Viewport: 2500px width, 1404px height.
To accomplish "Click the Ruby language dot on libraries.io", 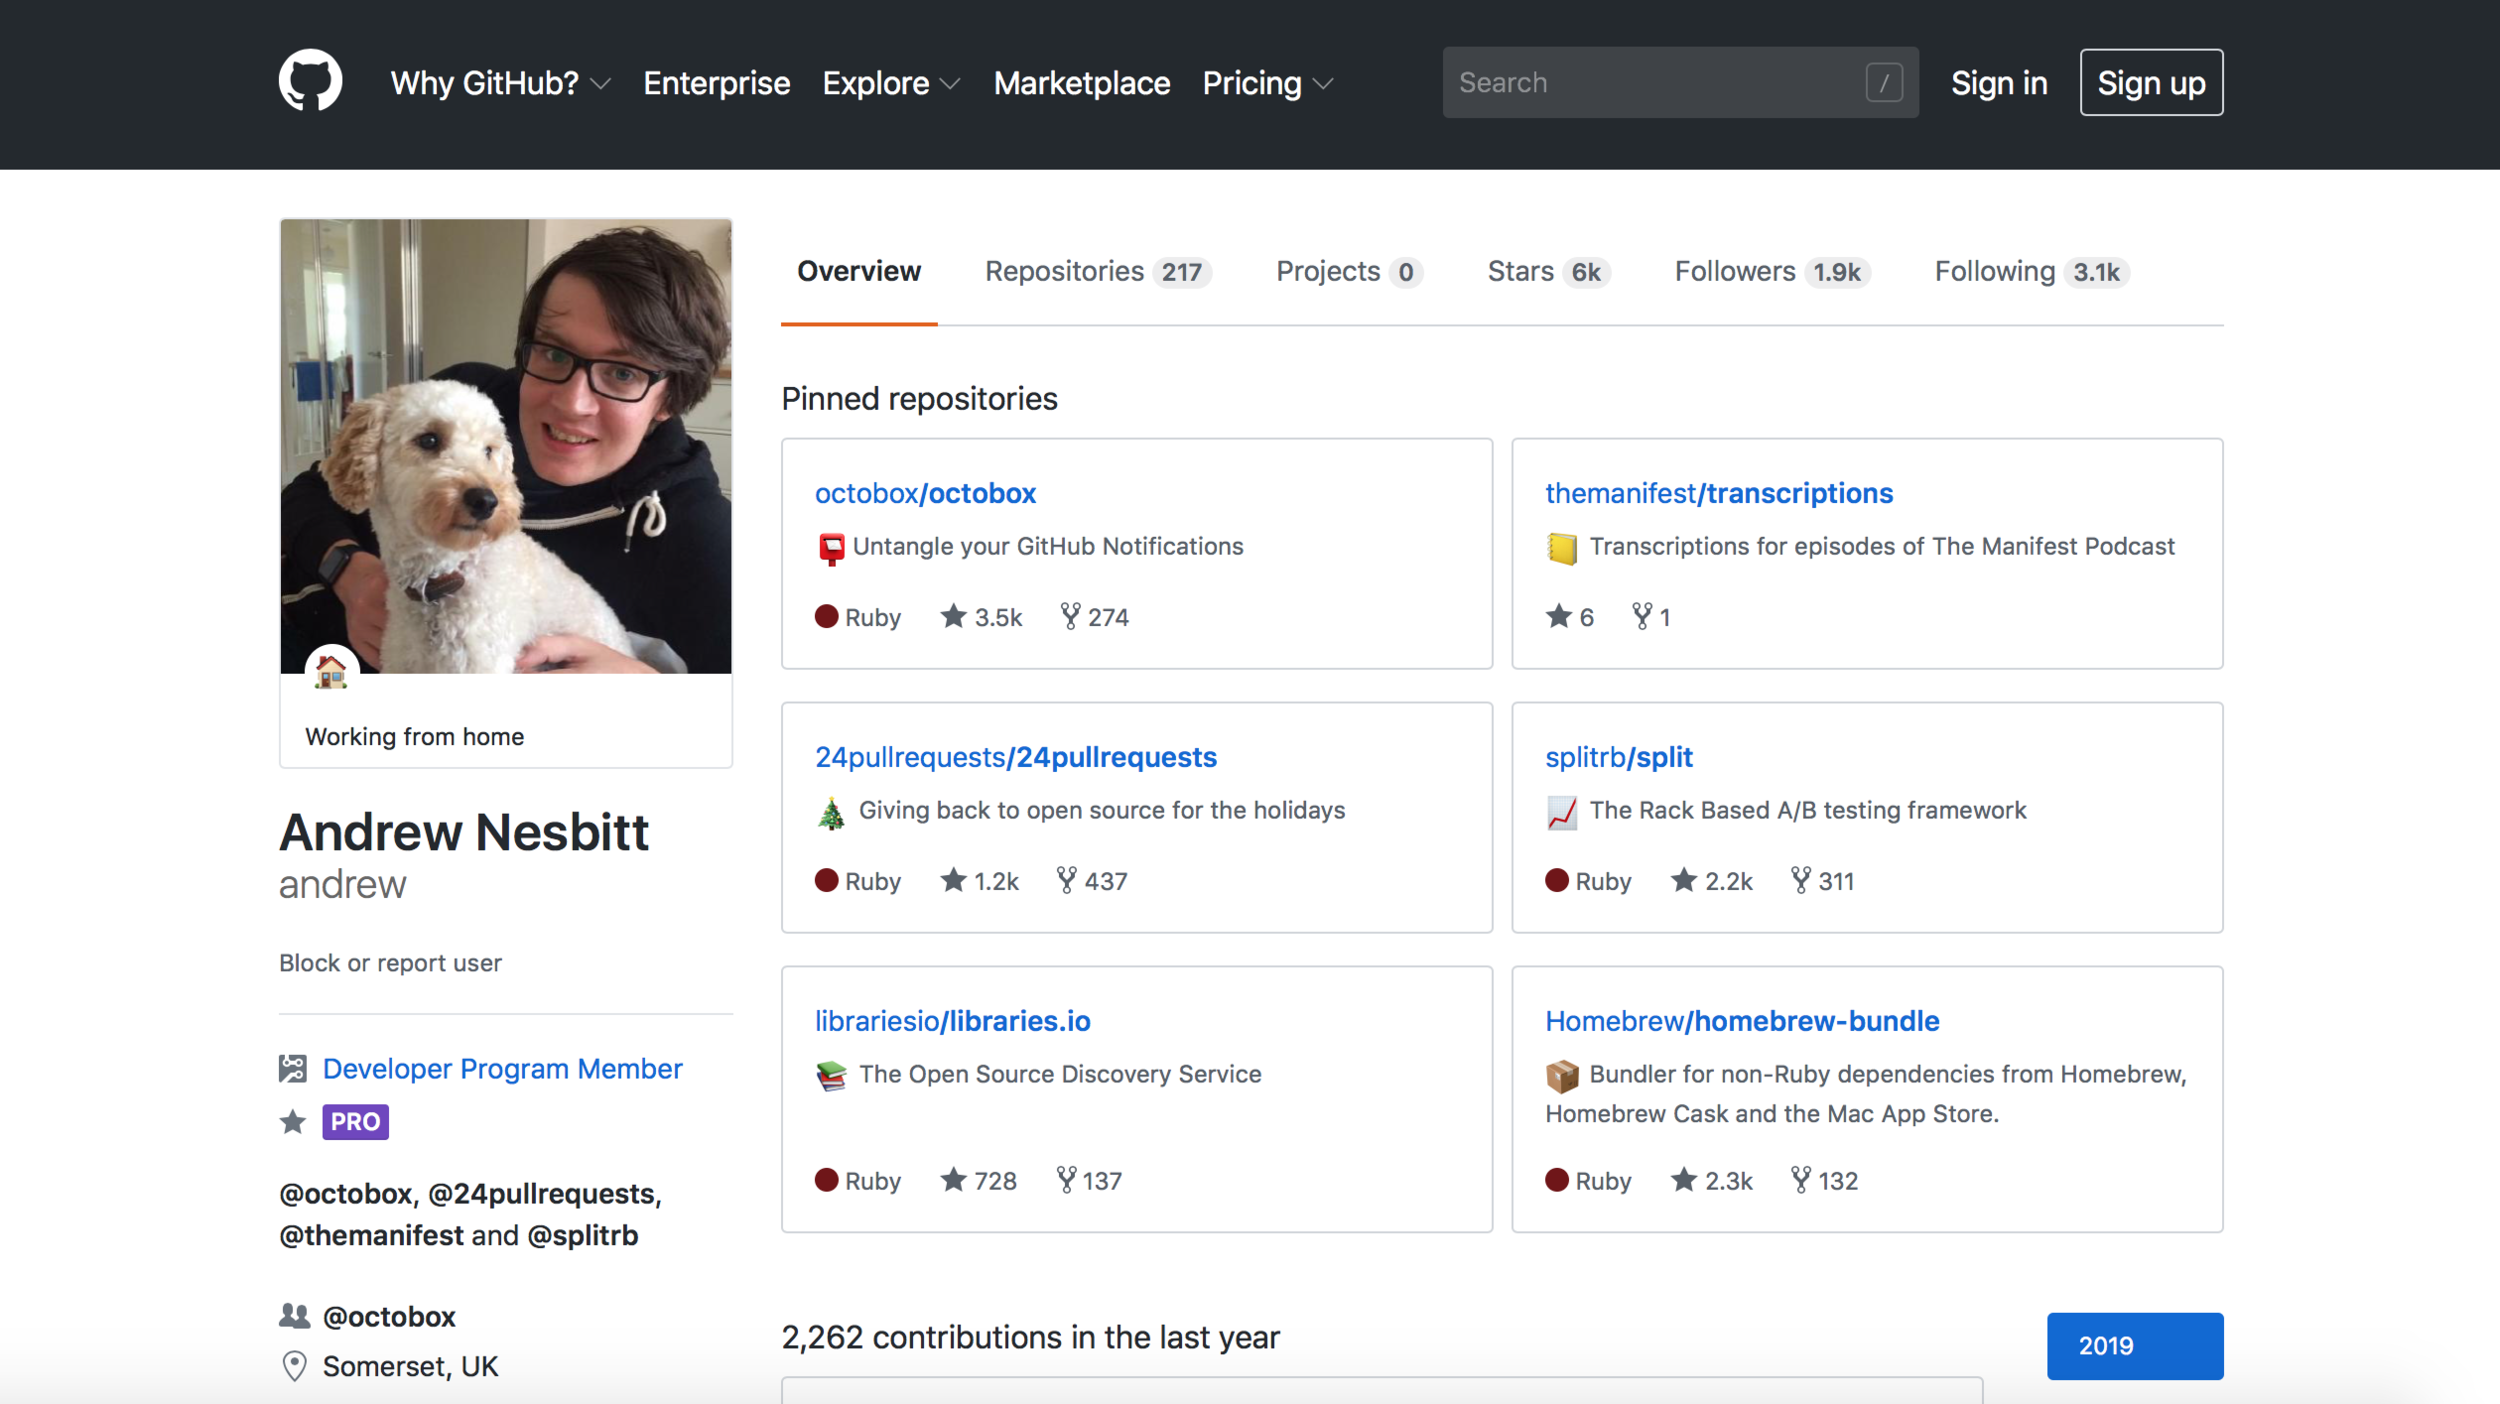I will point(826,1180).
